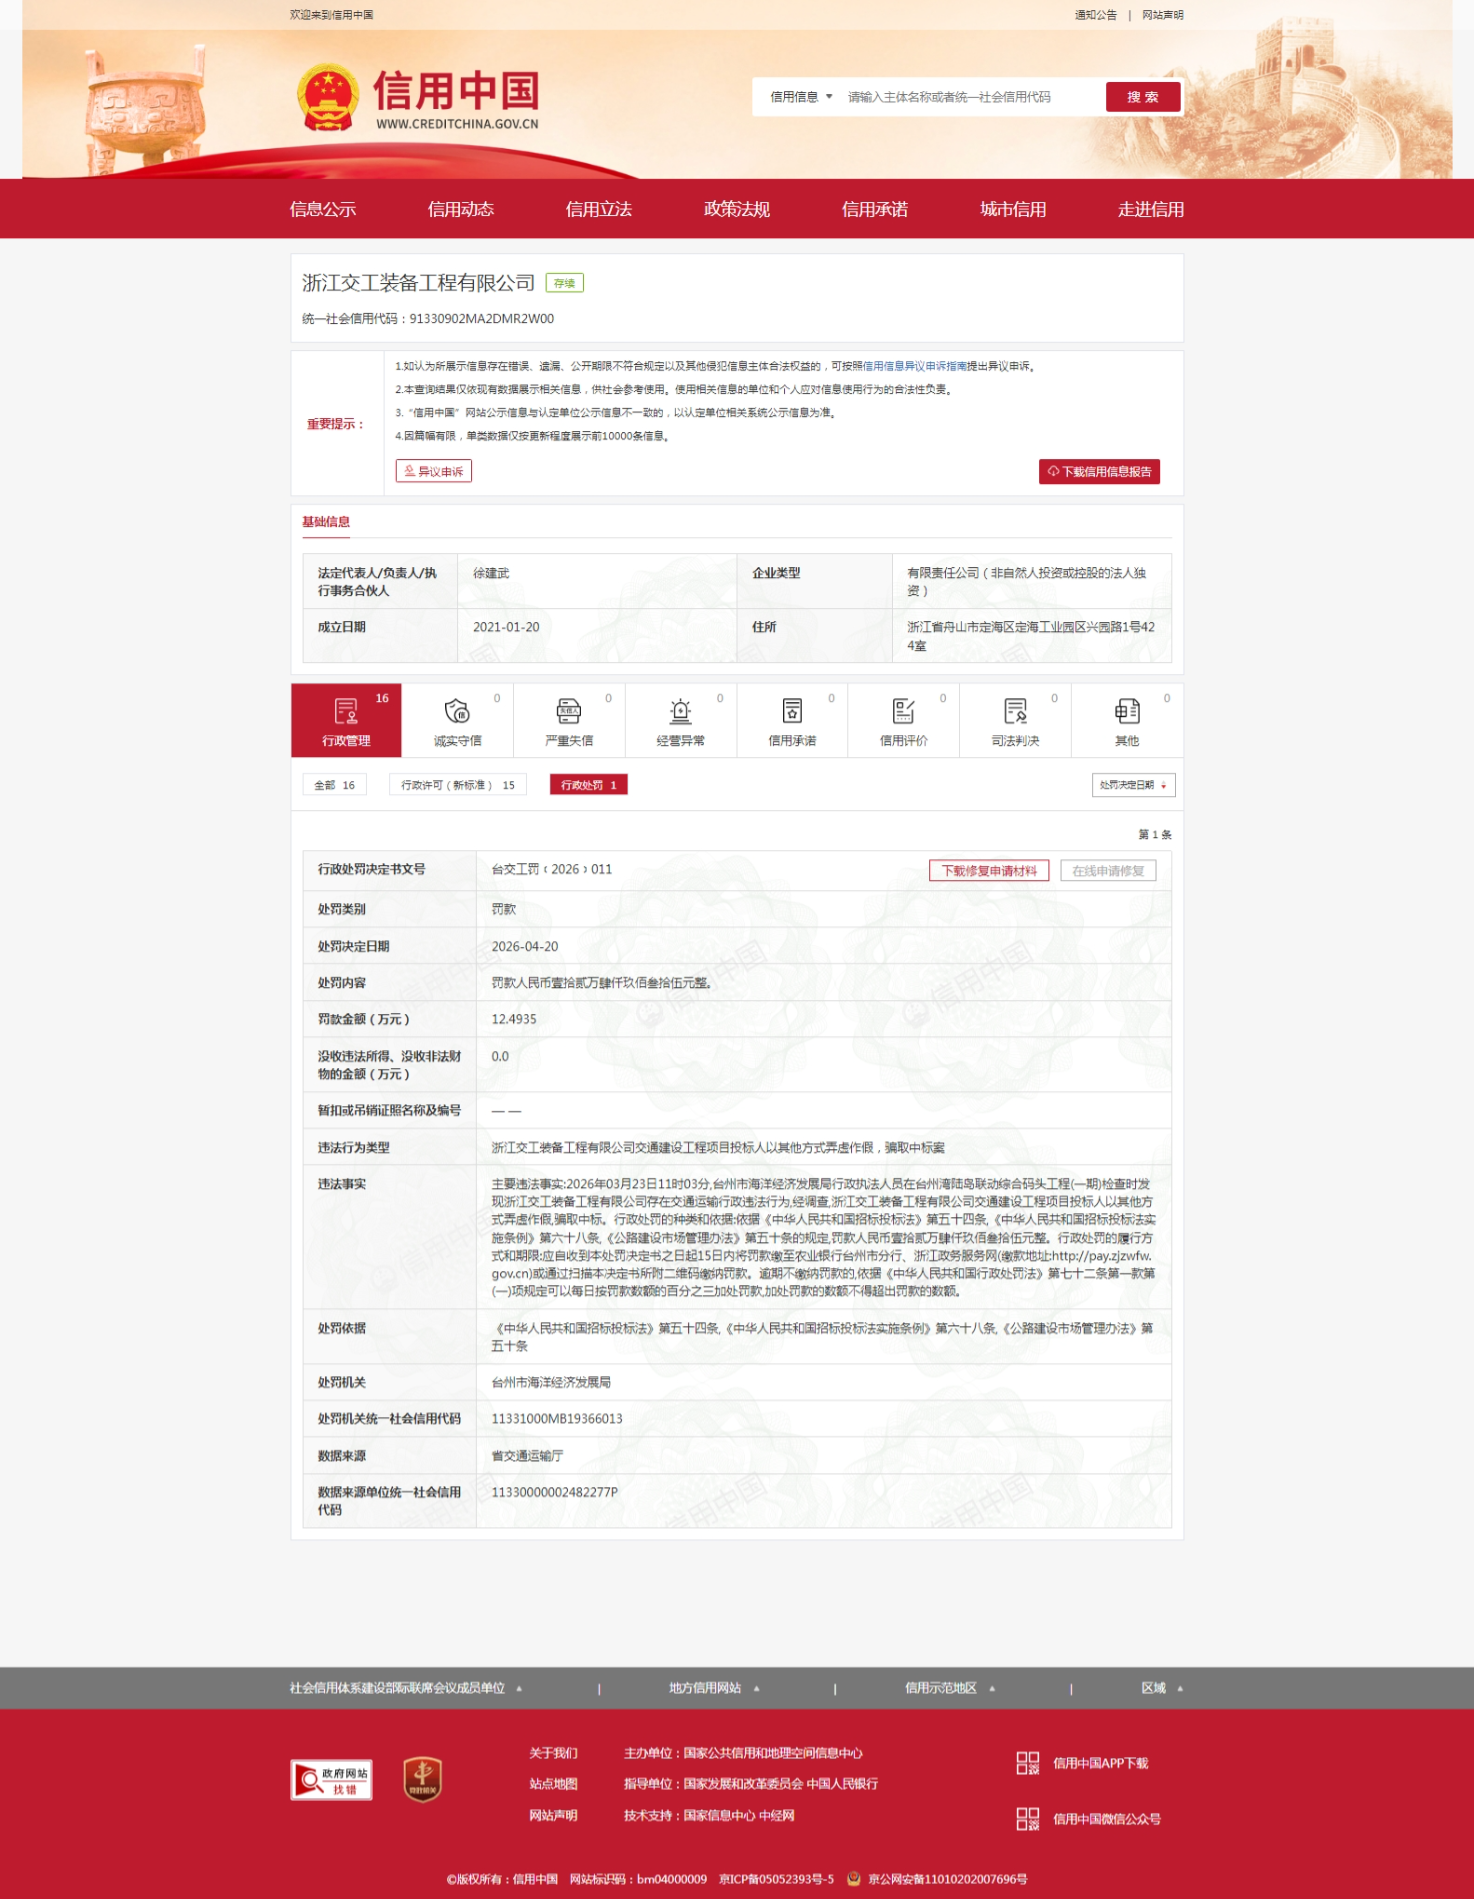
Task: Open the 信用评价 category icon
Action: tap(903, 712)
